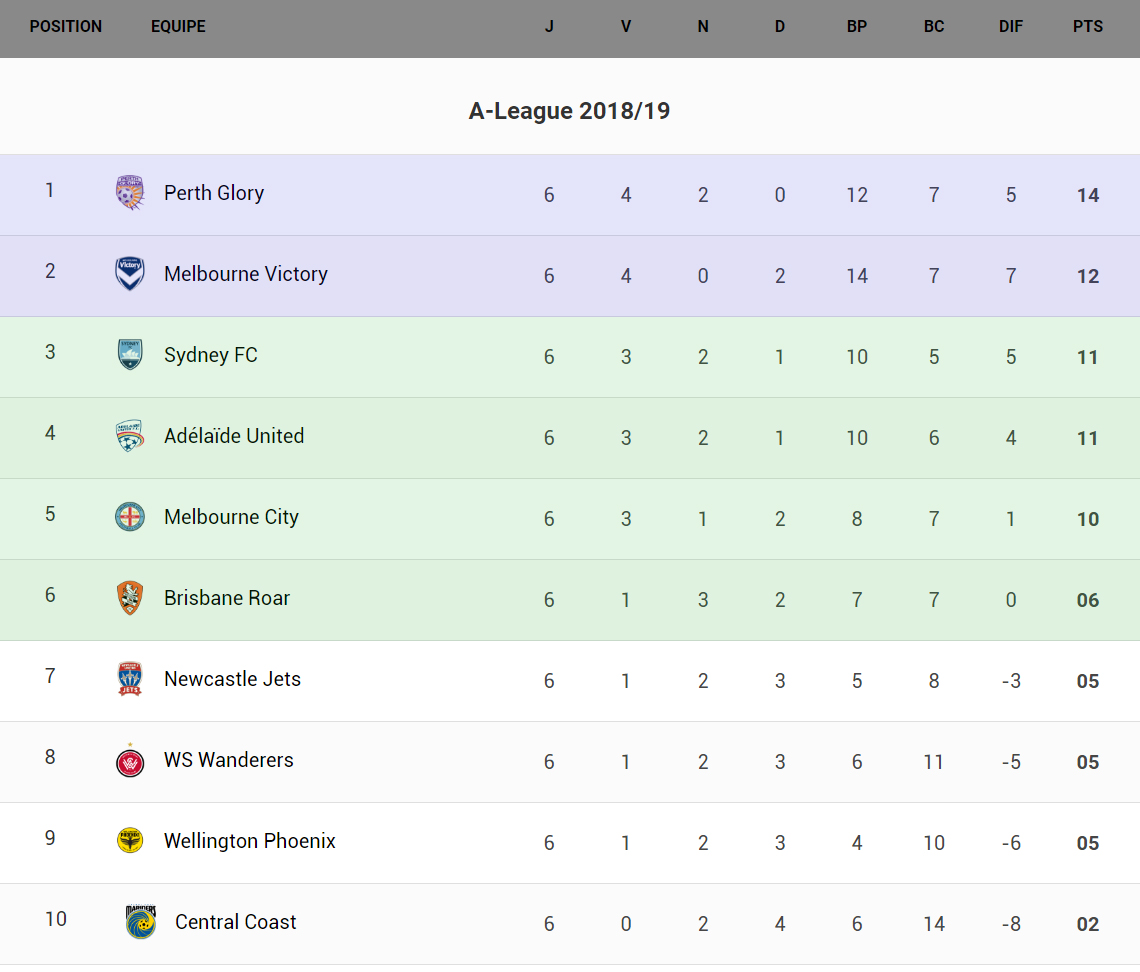The height and width of the screenshot is (972, 1140).
Task: Select the Sydney FC team badge
Action: [130, 355]
